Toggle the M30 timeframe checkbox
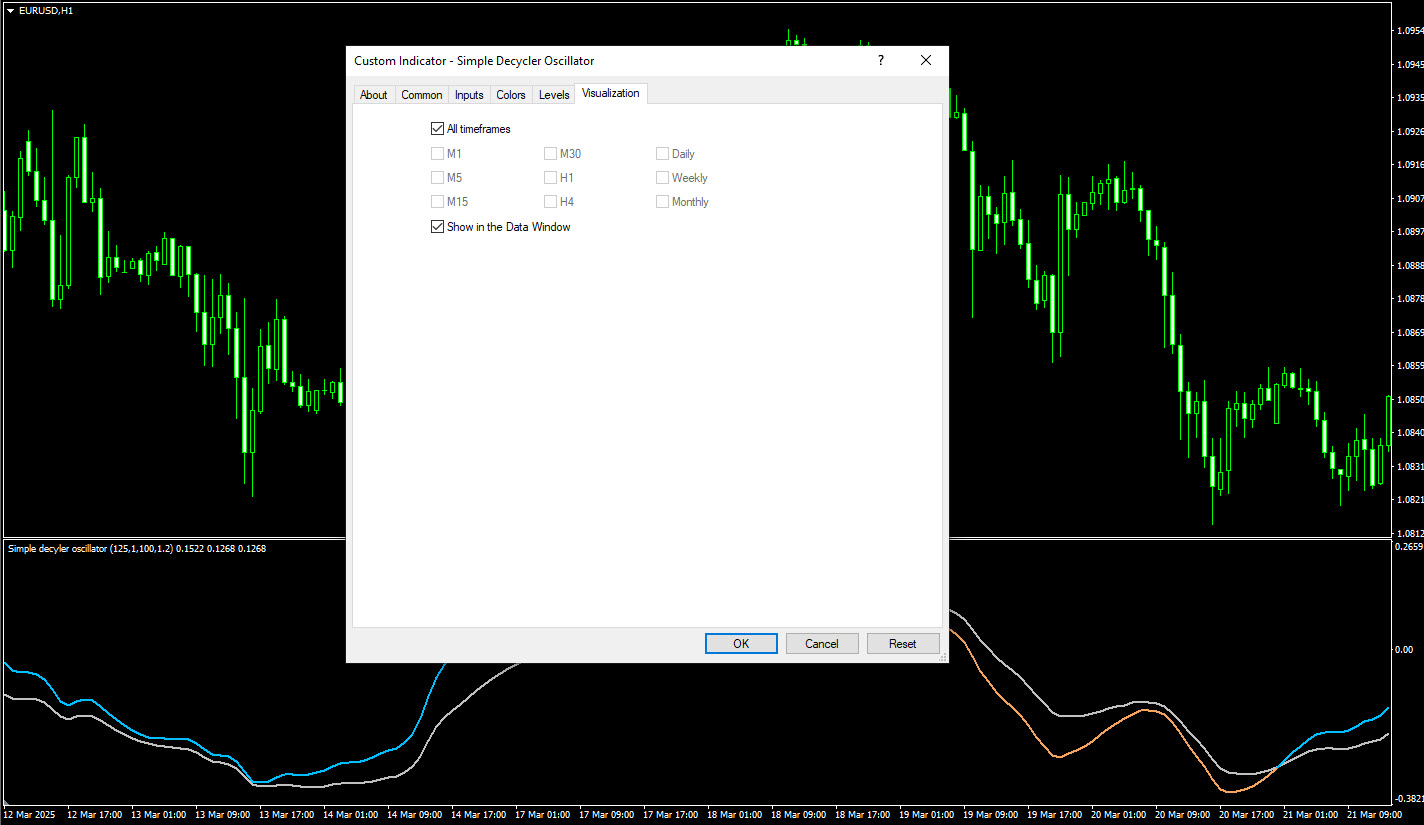 [x=550, y=154]
